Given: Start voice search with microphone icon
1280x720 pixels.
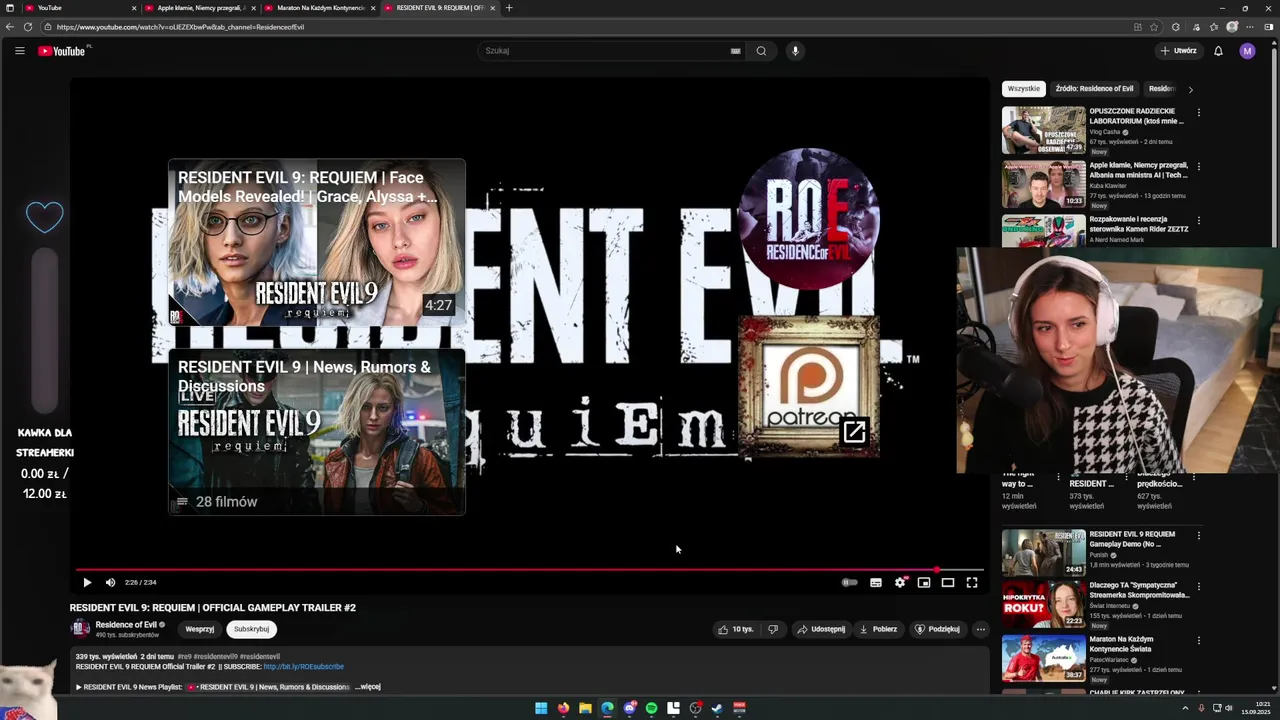Looking at the screenshot, I should [795, 51].
